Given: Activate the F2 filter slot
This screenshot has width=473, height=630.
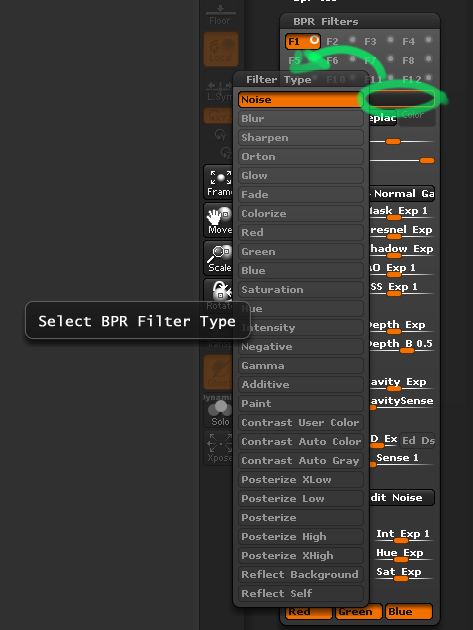Looking at the screenshot, I should [x=340, y=42].
